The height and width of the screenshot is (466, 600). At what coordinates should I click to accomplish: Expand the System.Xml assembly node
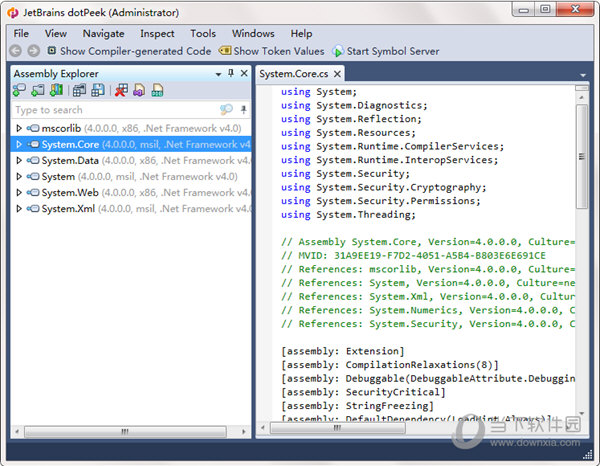click(x=19, y=209)
